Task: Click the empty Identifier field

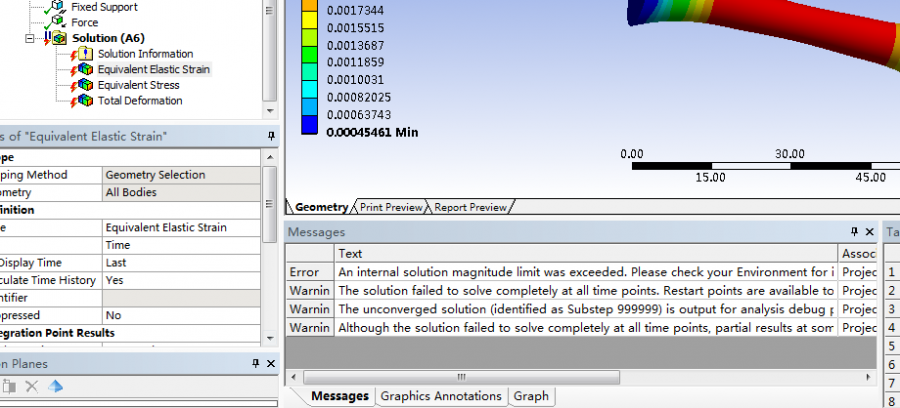Action: (181, 298)
